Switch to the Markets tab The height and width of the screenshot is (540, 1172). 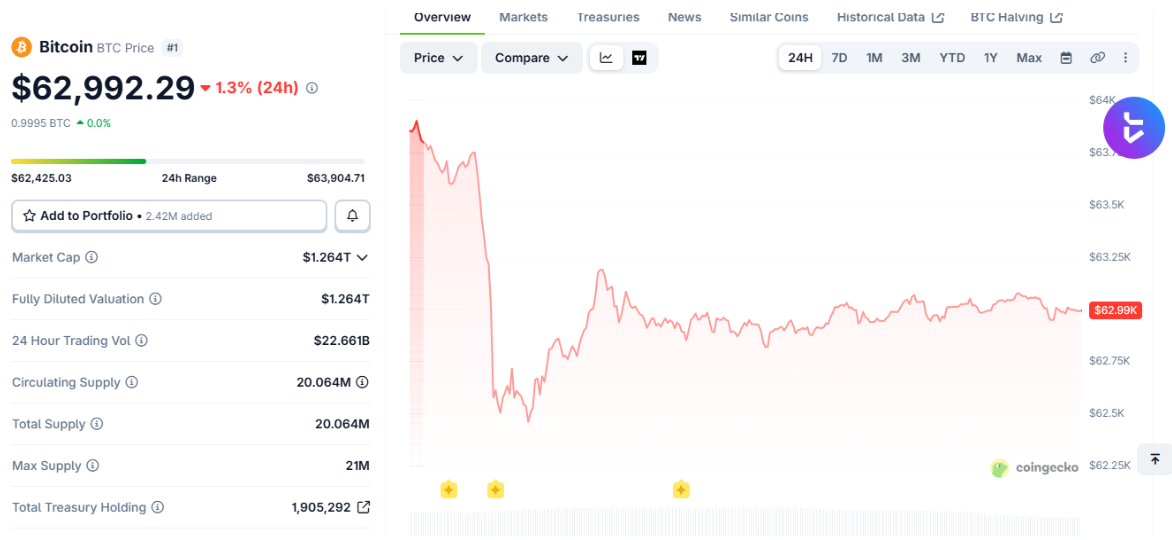pos(523,16)
